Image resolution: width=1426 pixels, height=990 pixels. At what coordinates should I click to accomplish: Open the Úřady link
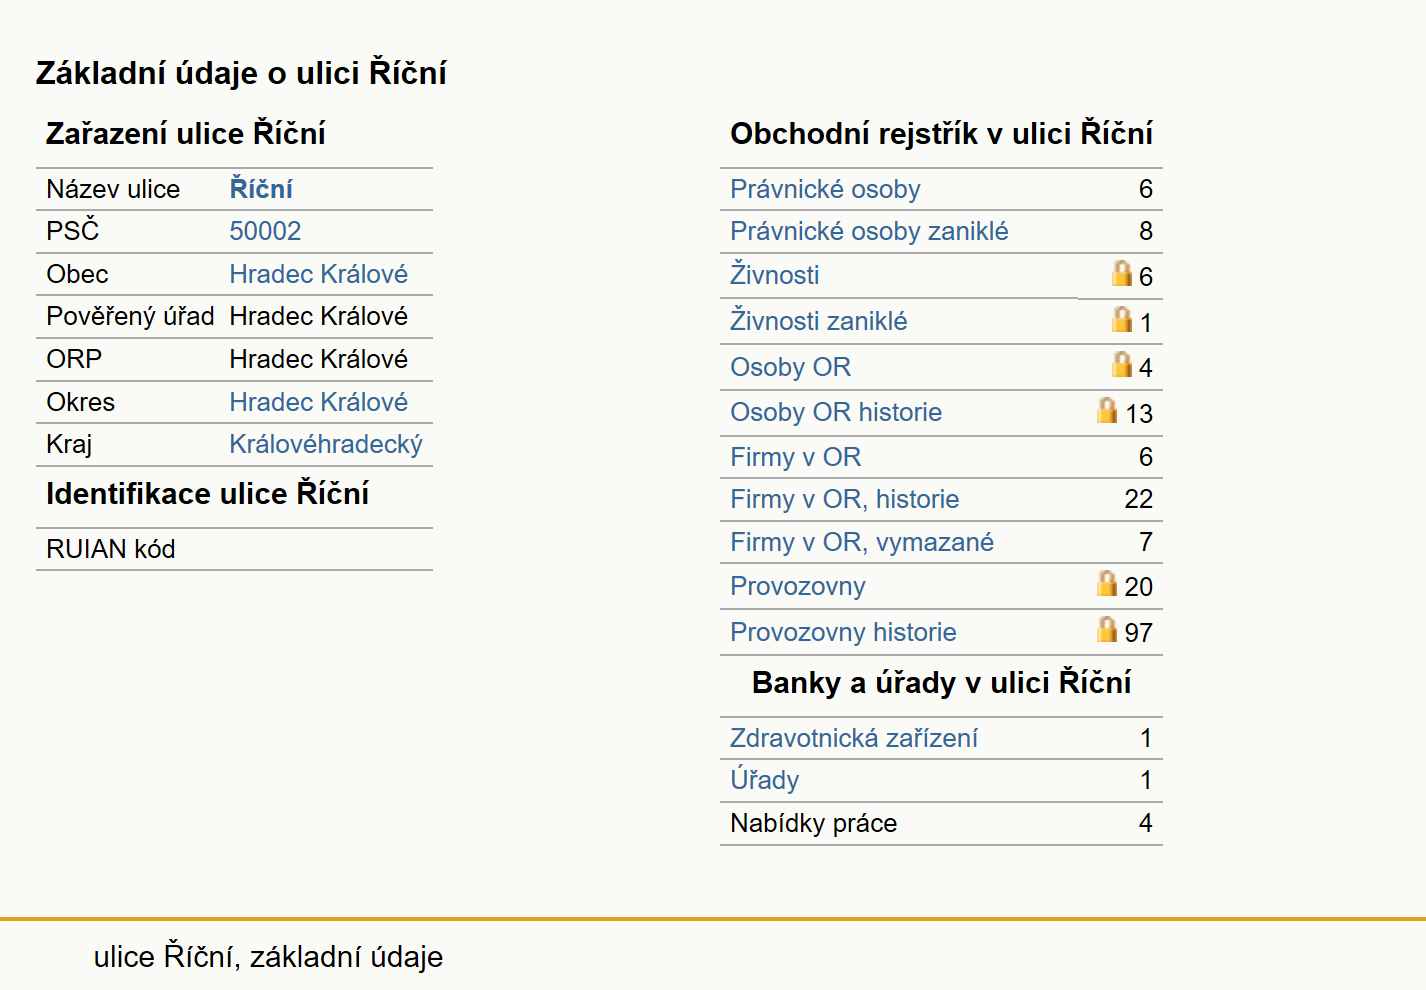click(x=765, y=780)
